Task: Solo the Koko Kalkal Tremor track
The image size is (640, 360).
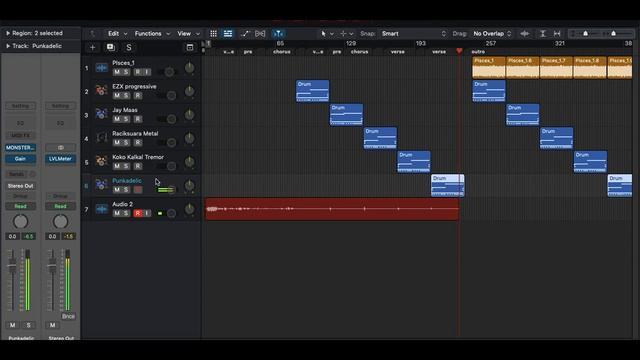Action: click(126, 166)
